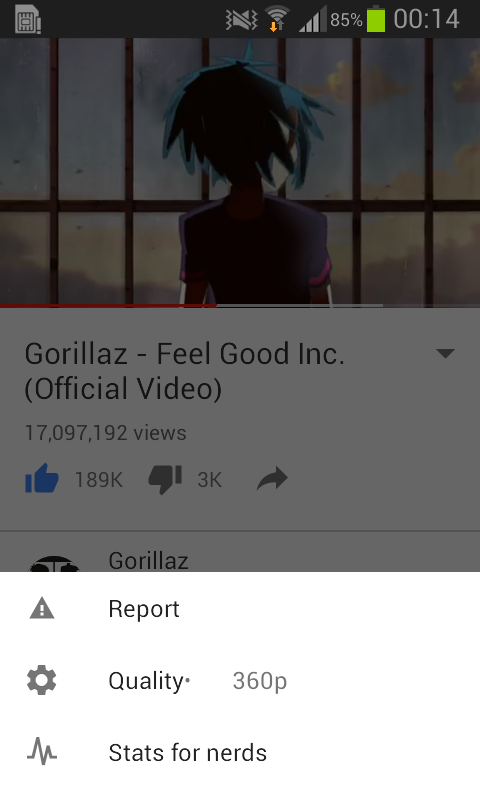The height and width of the screenshot is (800, 480).
Task: Click the Stats pulse waveform icon
Action: 42,752
